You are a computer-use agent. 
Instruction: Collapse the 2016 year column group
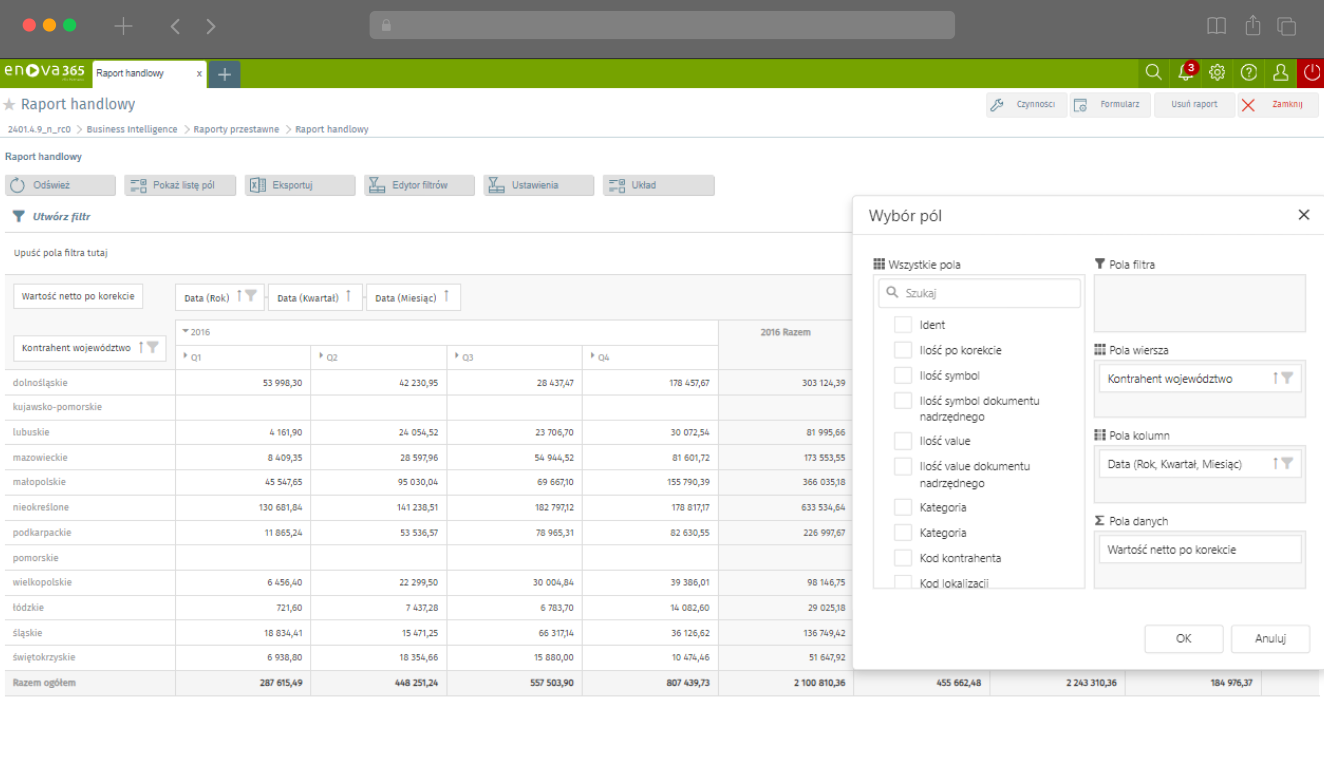pos(186,332)
